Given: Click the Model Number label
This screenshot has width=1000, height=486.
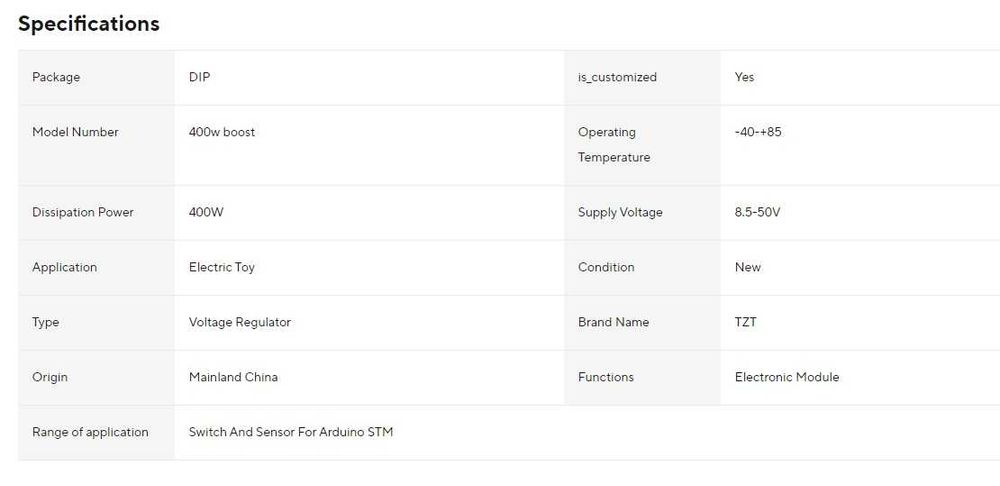Looking at the screenshot, I should (75, 132).
